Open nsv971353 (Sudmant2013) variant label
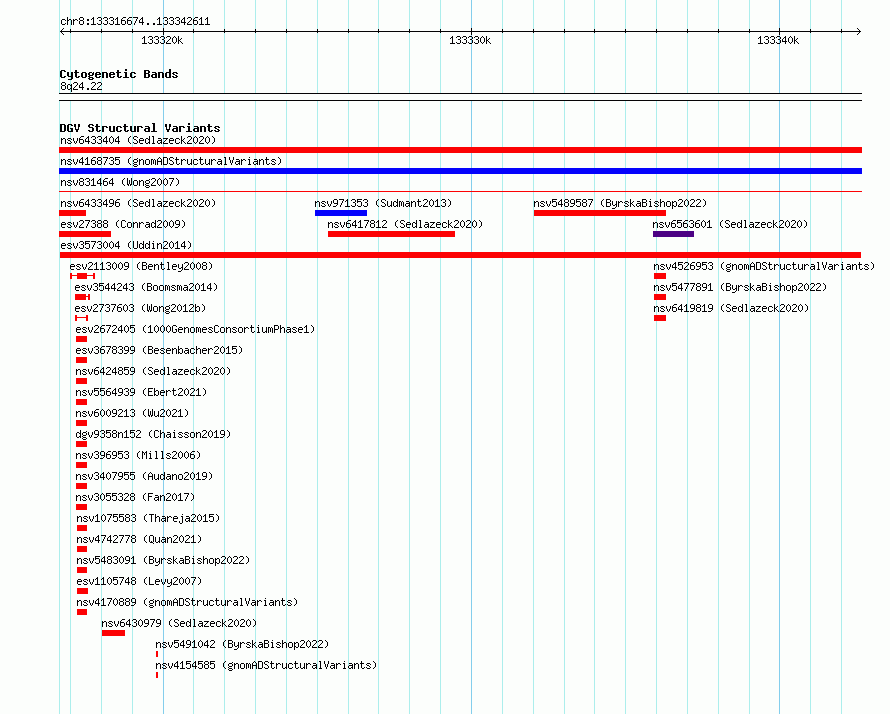 click(383, 203)
